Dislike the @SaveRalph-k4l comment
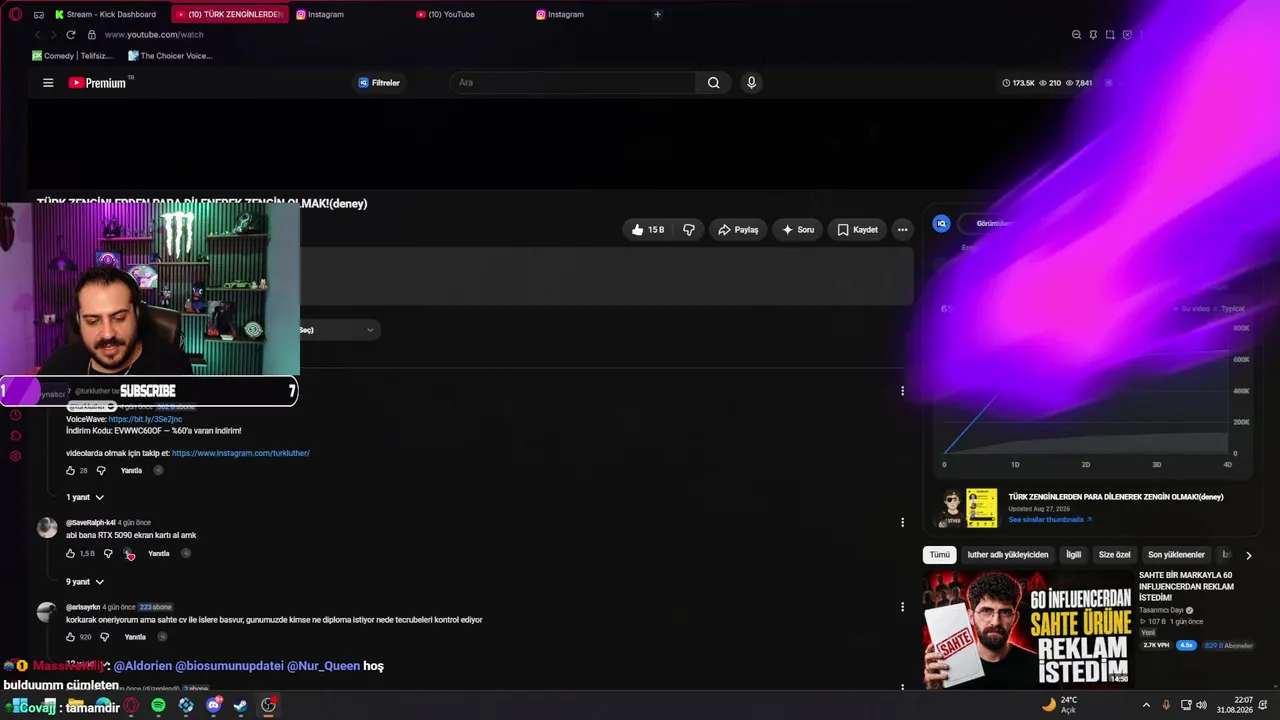1280x720 pixels. coord(108,553)
